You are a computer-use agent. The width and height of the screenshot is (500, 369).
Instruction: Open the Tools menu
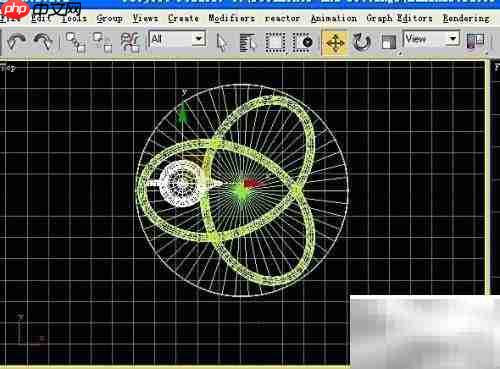click(74, 18)
